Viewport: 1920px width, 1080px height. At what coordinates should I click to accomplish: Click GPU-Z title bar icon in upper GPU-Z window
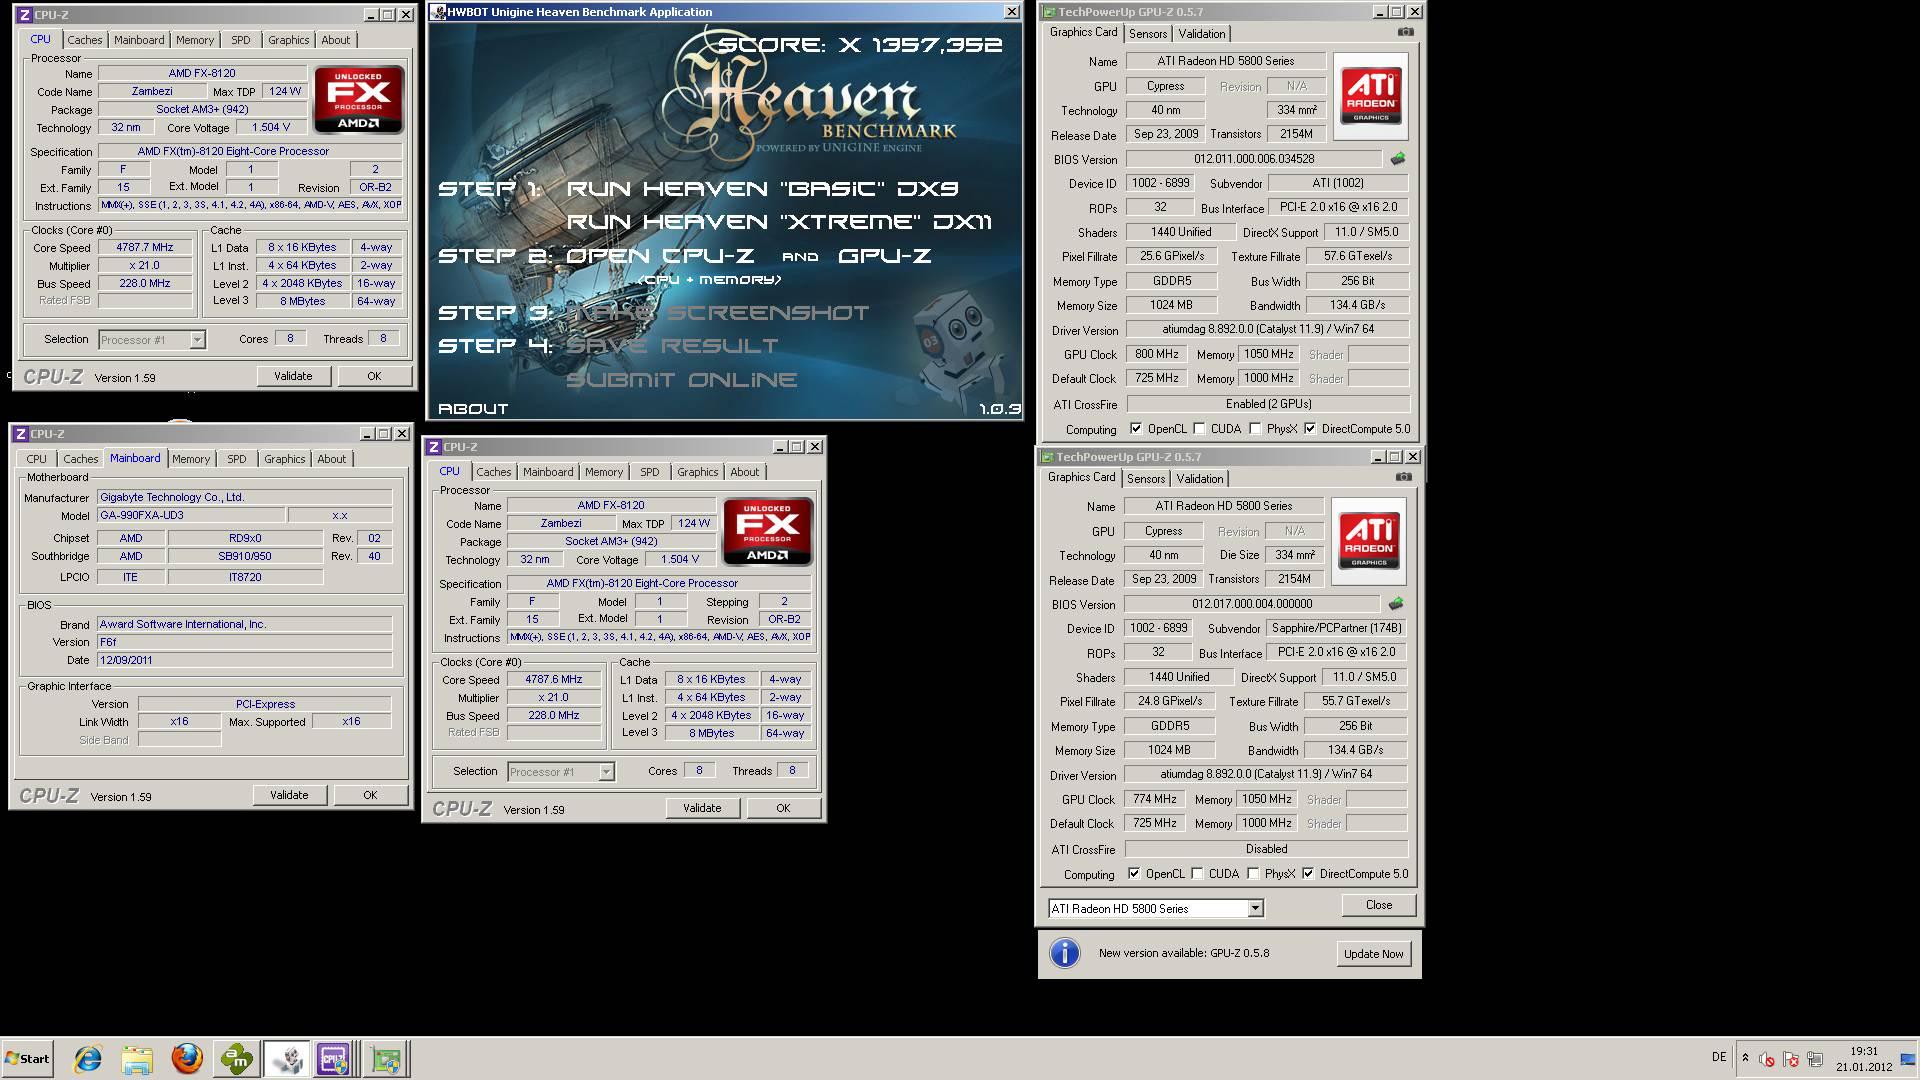[1049, 12]
